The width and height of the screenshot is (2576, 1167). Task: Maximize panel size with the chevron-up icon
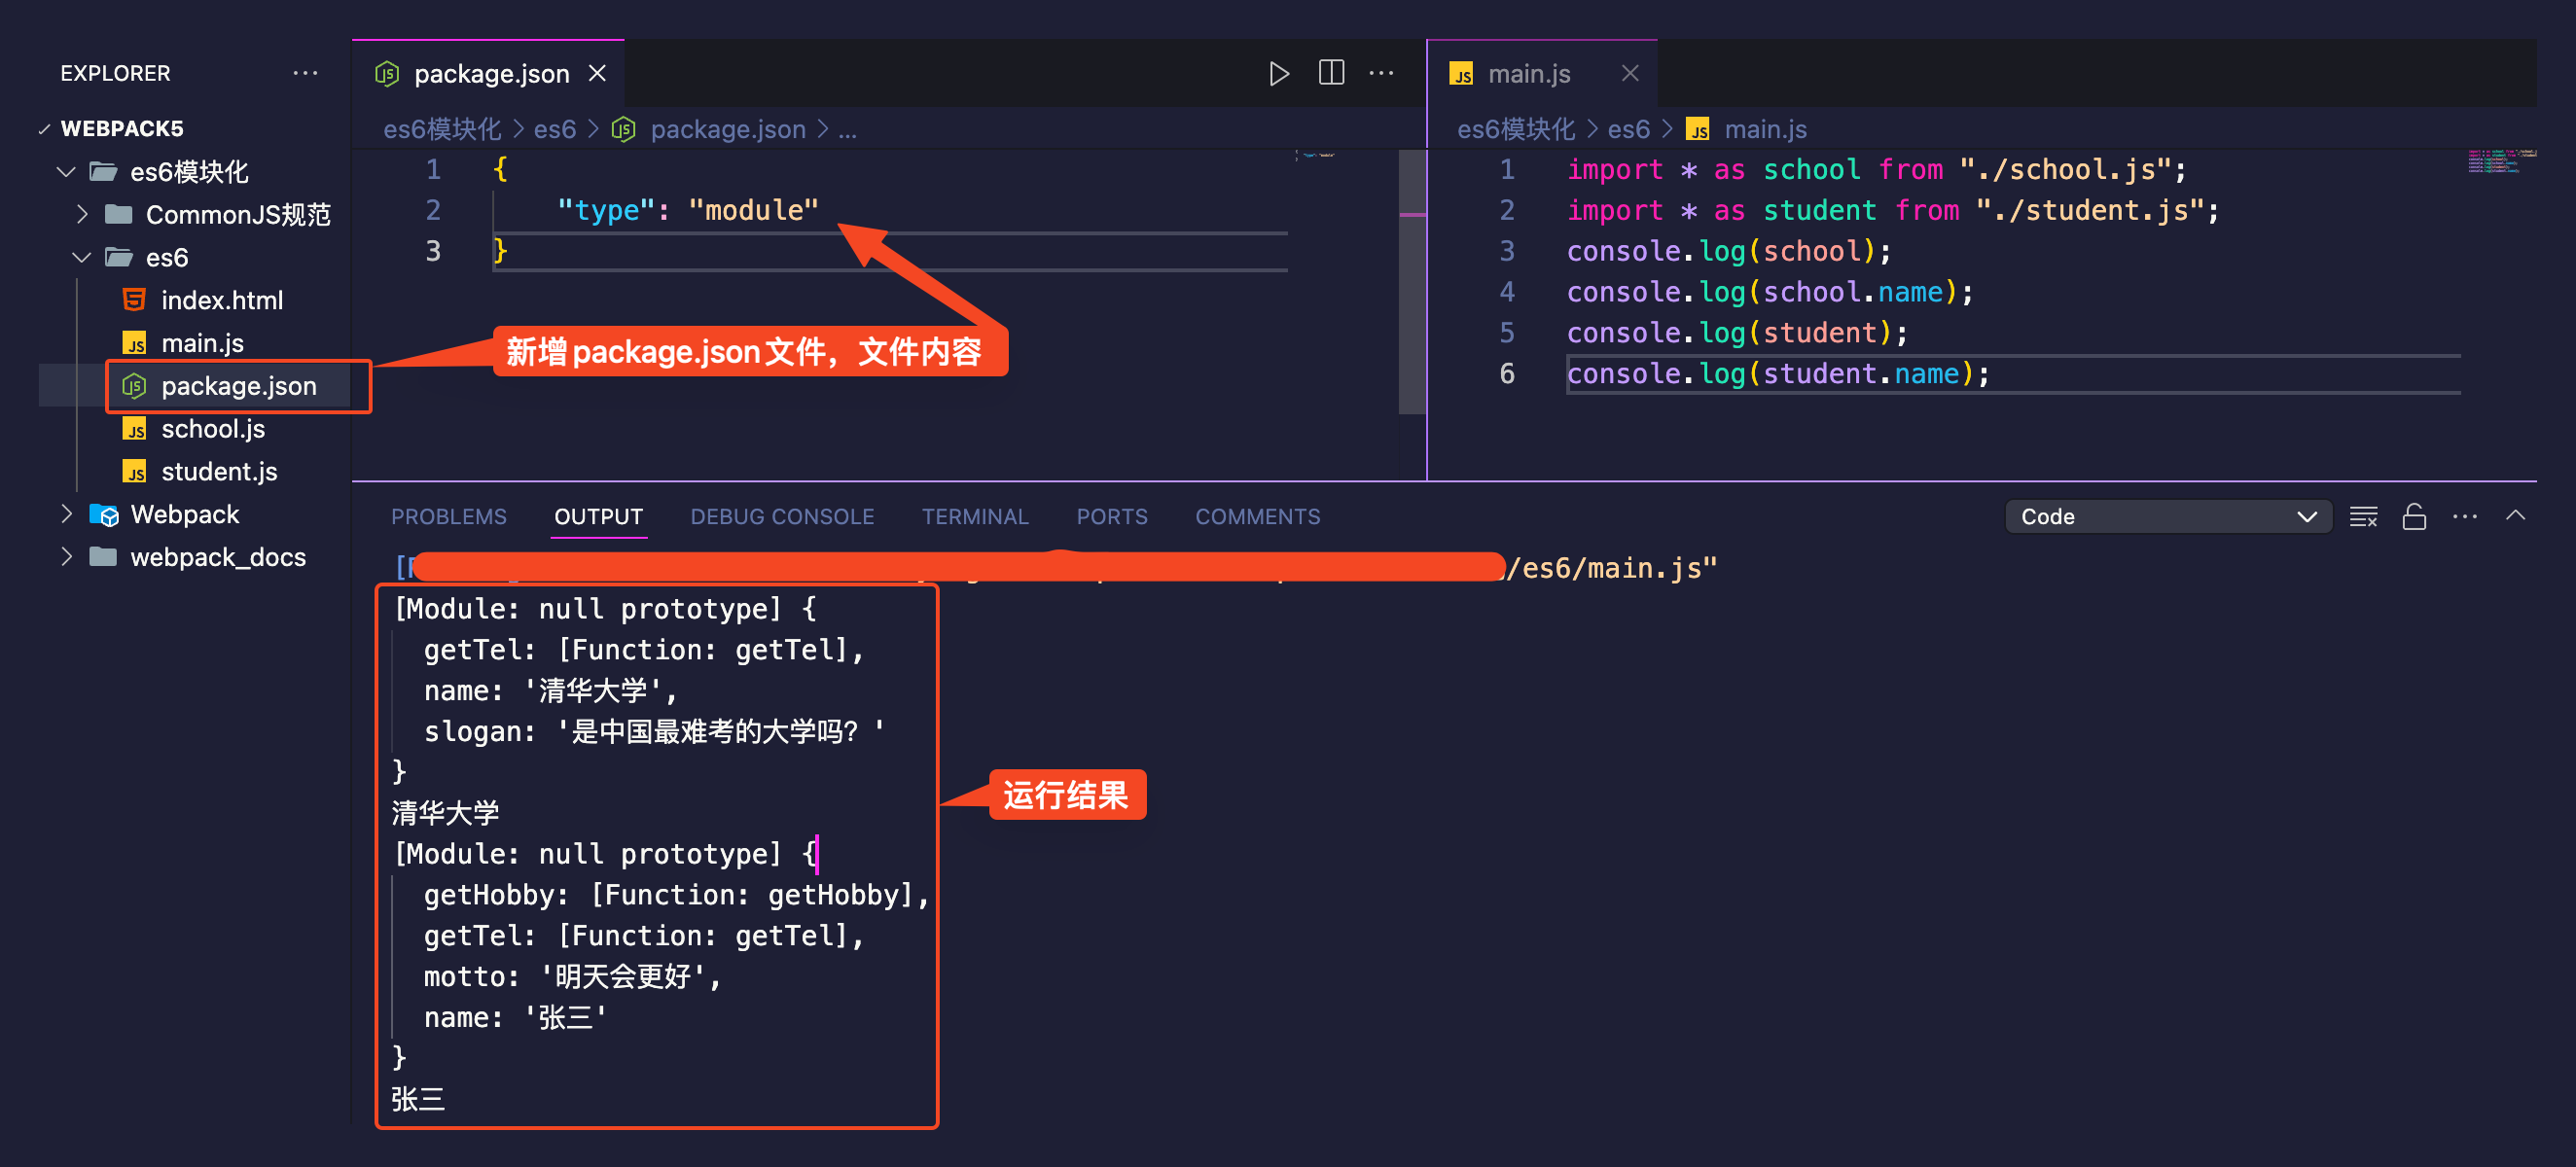pyautogui.click(x=2515, y=516)
